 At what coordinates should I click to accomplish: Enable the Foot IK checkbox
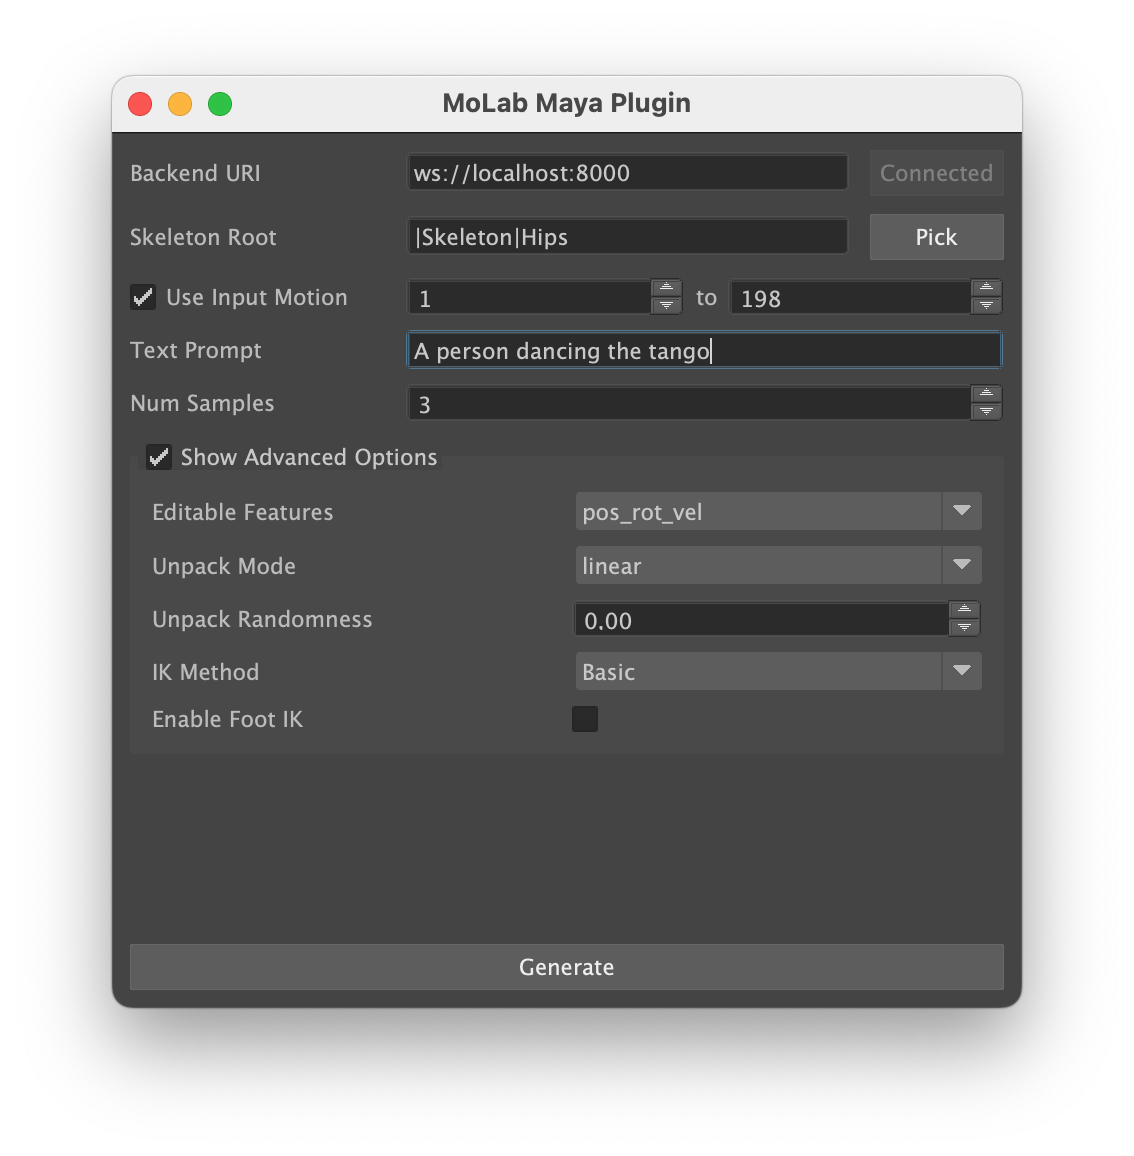[x=585, y=719]
